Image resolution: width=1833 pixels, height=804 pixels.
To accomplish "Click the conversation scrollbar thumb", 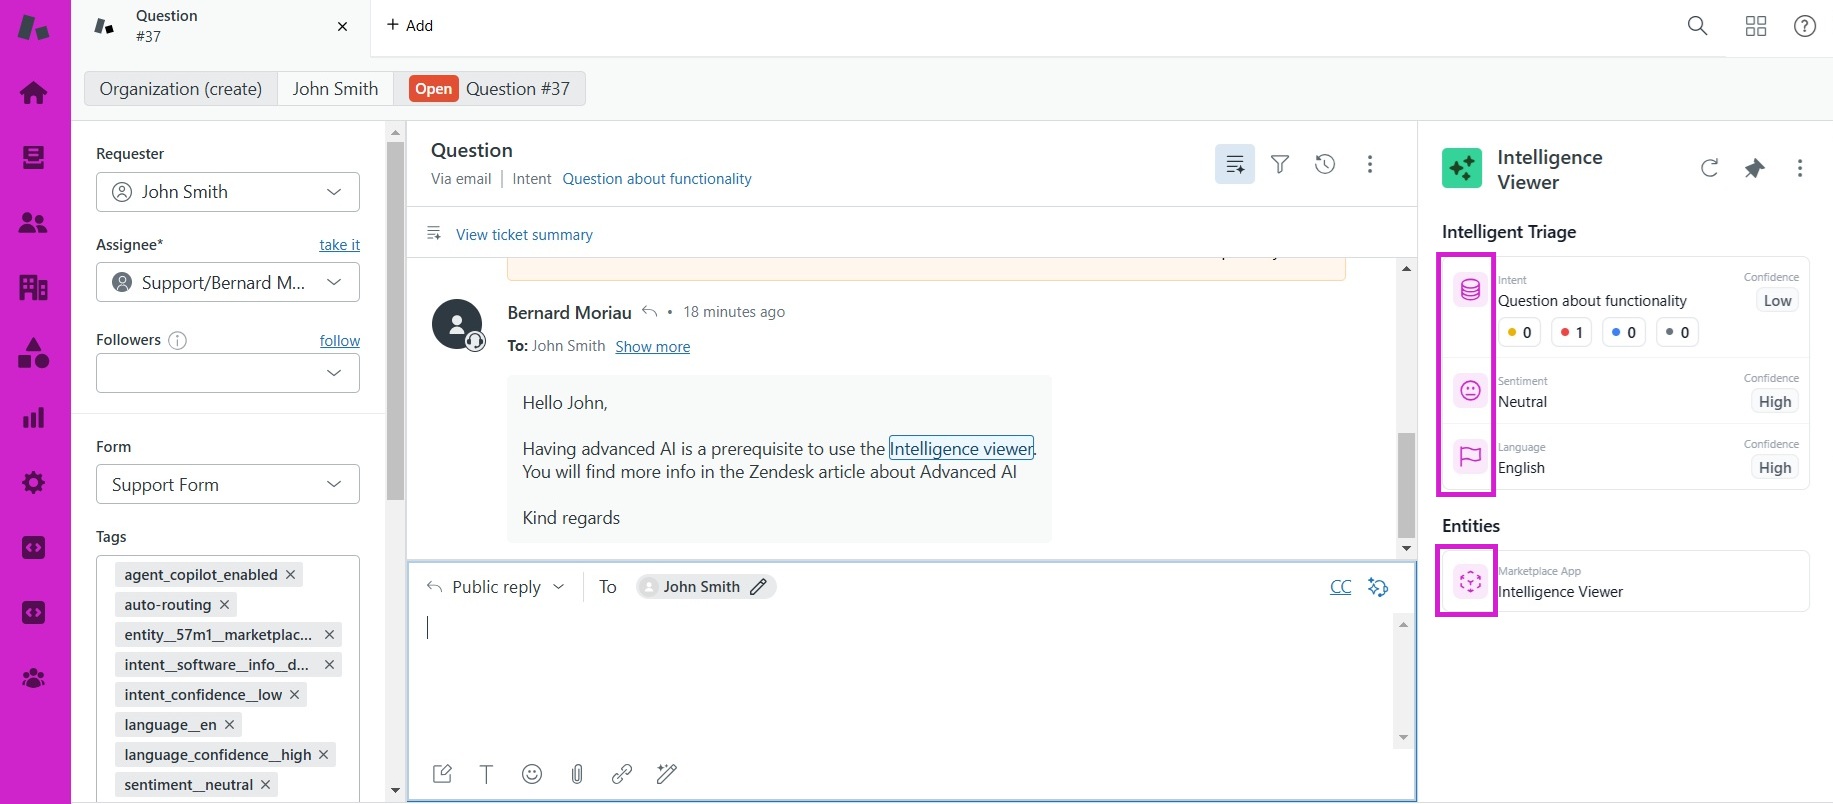I will [x=1406, y=485].
